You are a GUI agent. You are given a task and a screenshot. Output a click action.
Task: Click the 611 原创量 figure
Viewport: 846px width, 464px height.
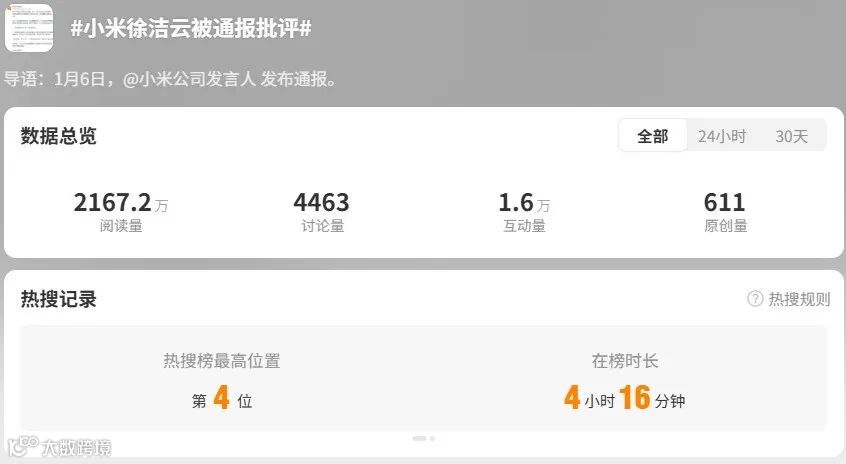click(x=725, y=202)
